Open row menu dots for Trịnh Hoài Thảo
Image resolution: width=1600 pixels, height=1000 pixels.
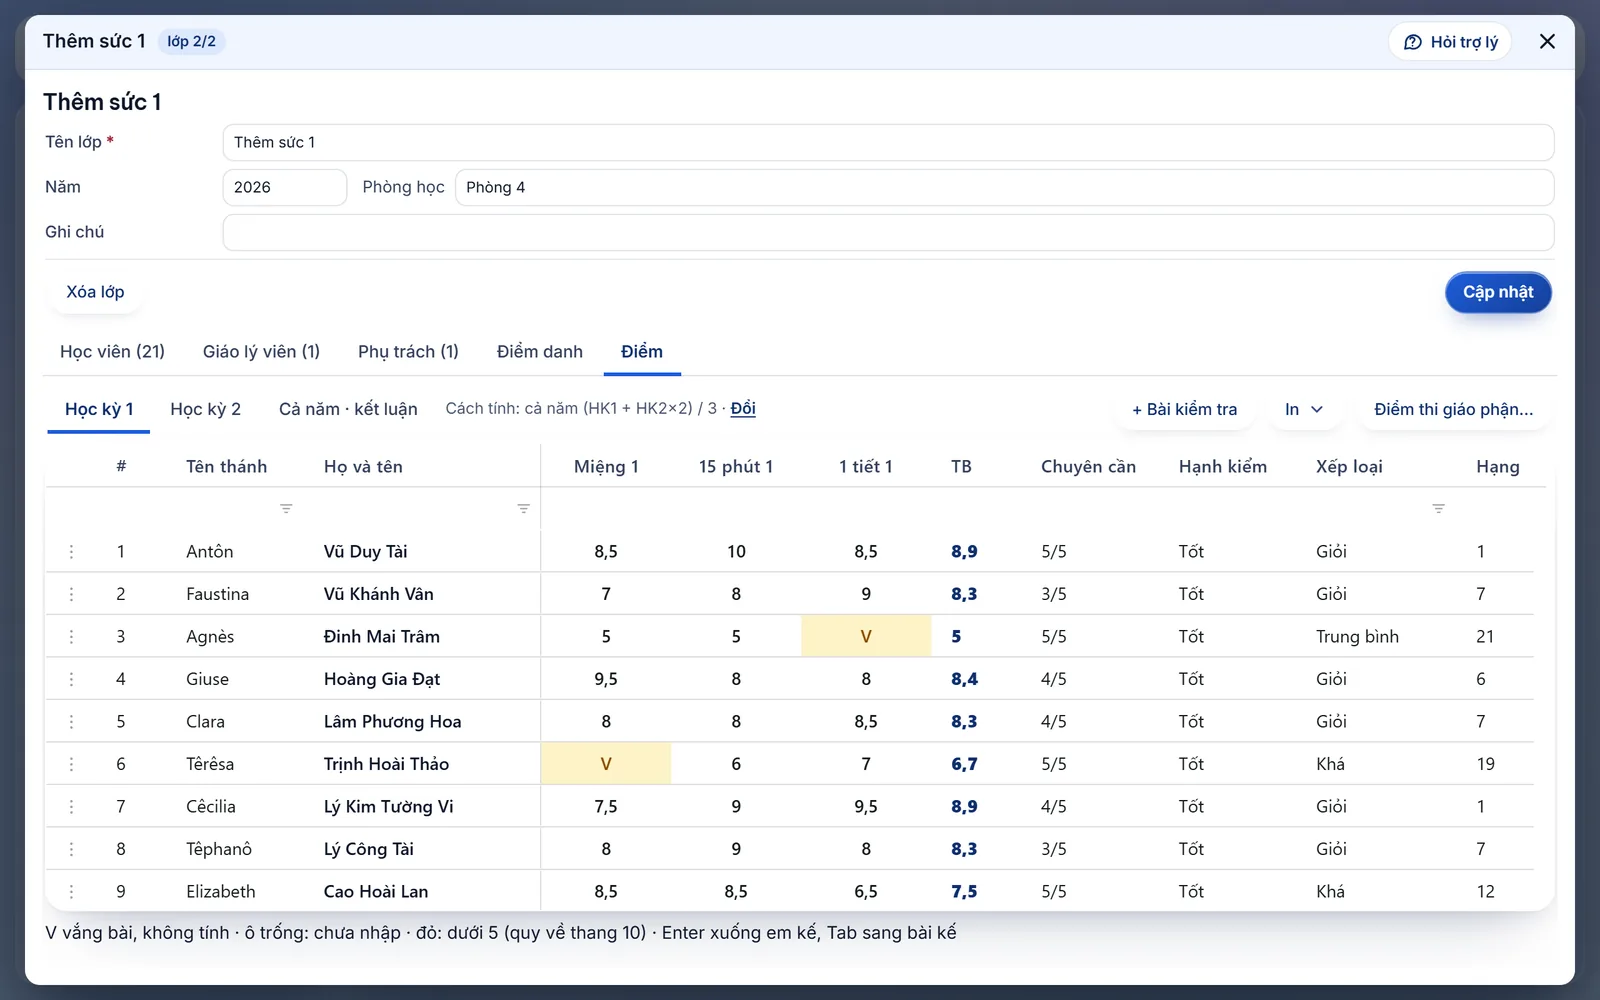(x=71, y=764)
